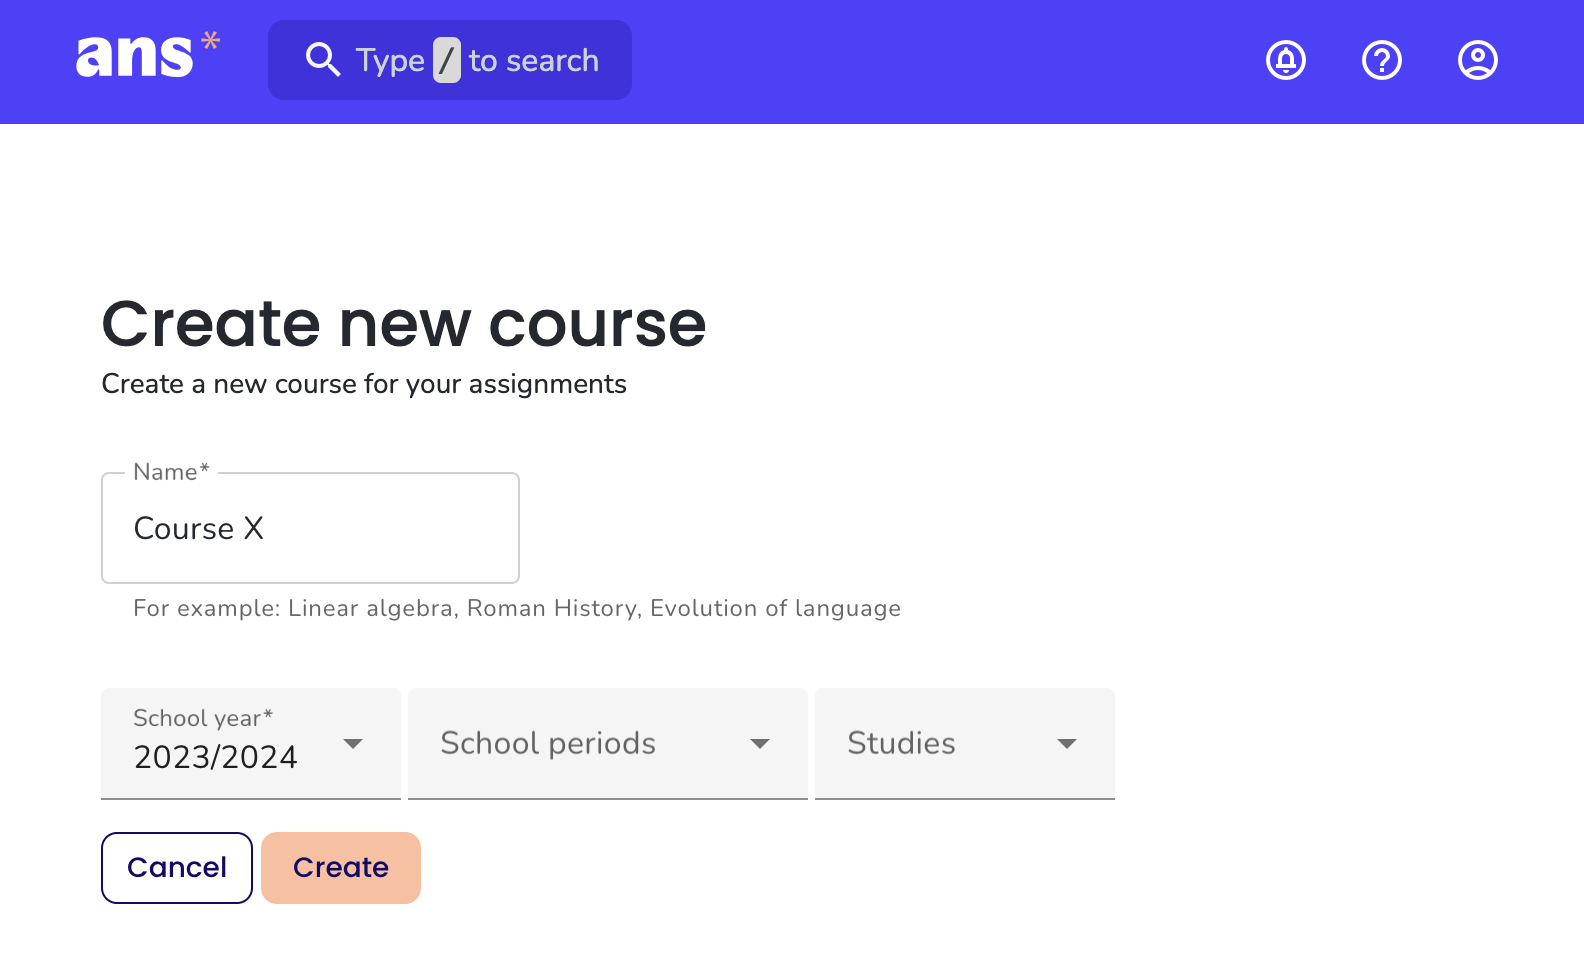Click the School year dropdown arrow

[x=353, y=743]
